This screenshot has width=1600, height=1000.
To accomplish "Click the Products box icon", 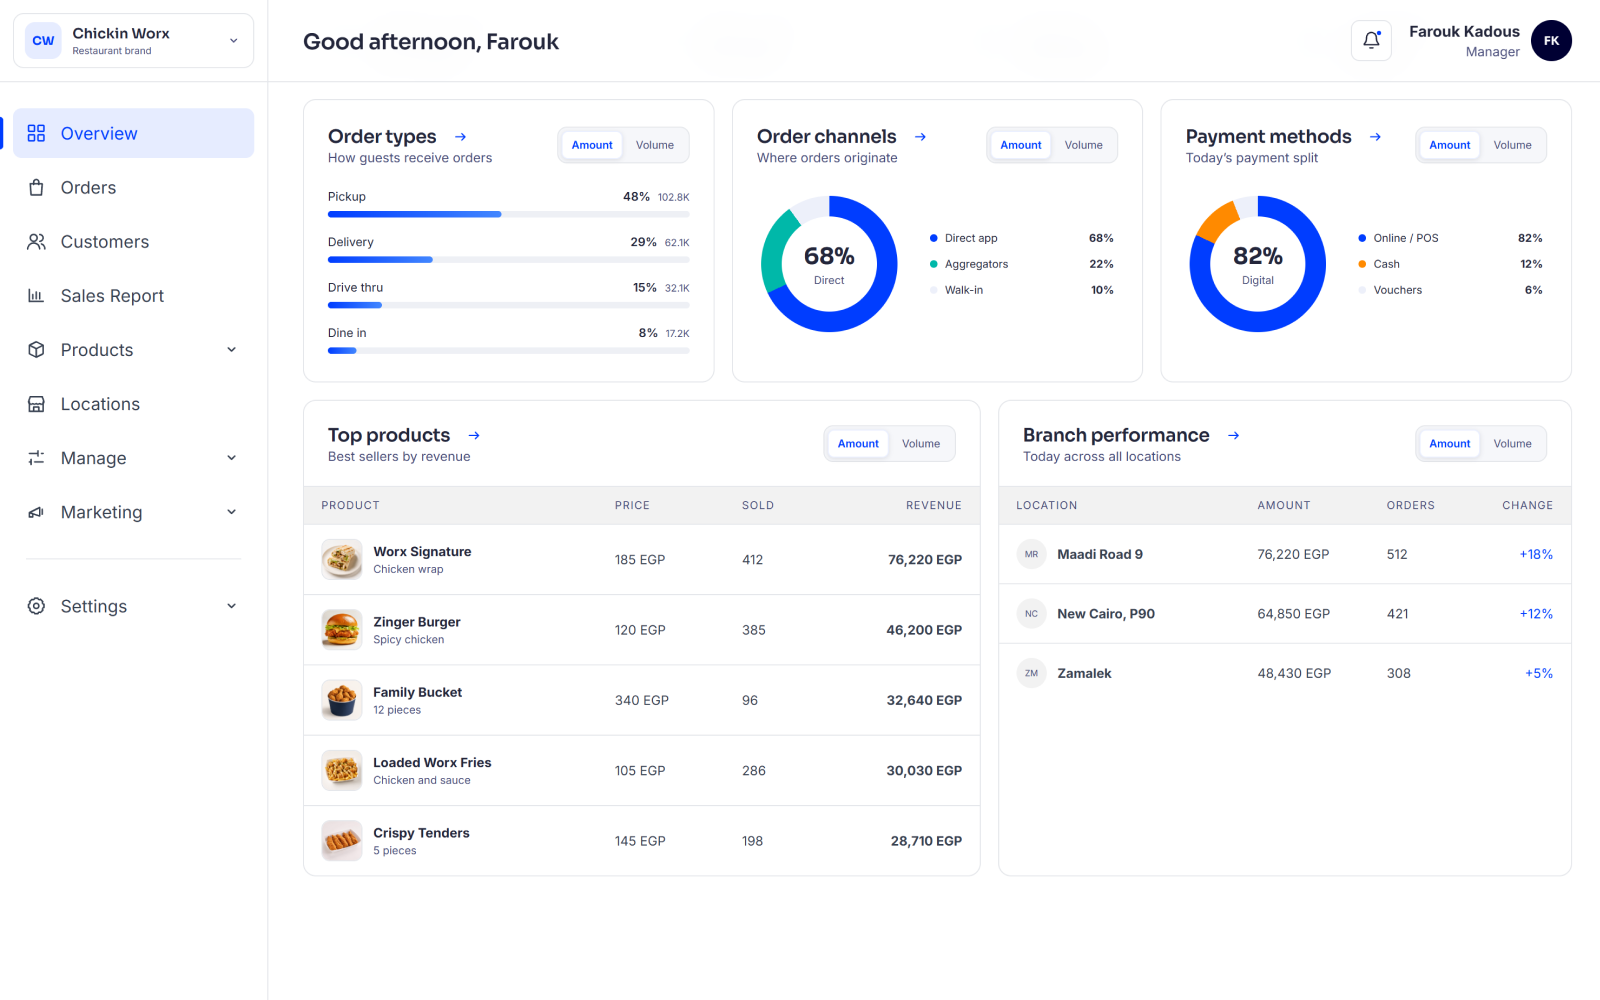I will pos(36,350).
